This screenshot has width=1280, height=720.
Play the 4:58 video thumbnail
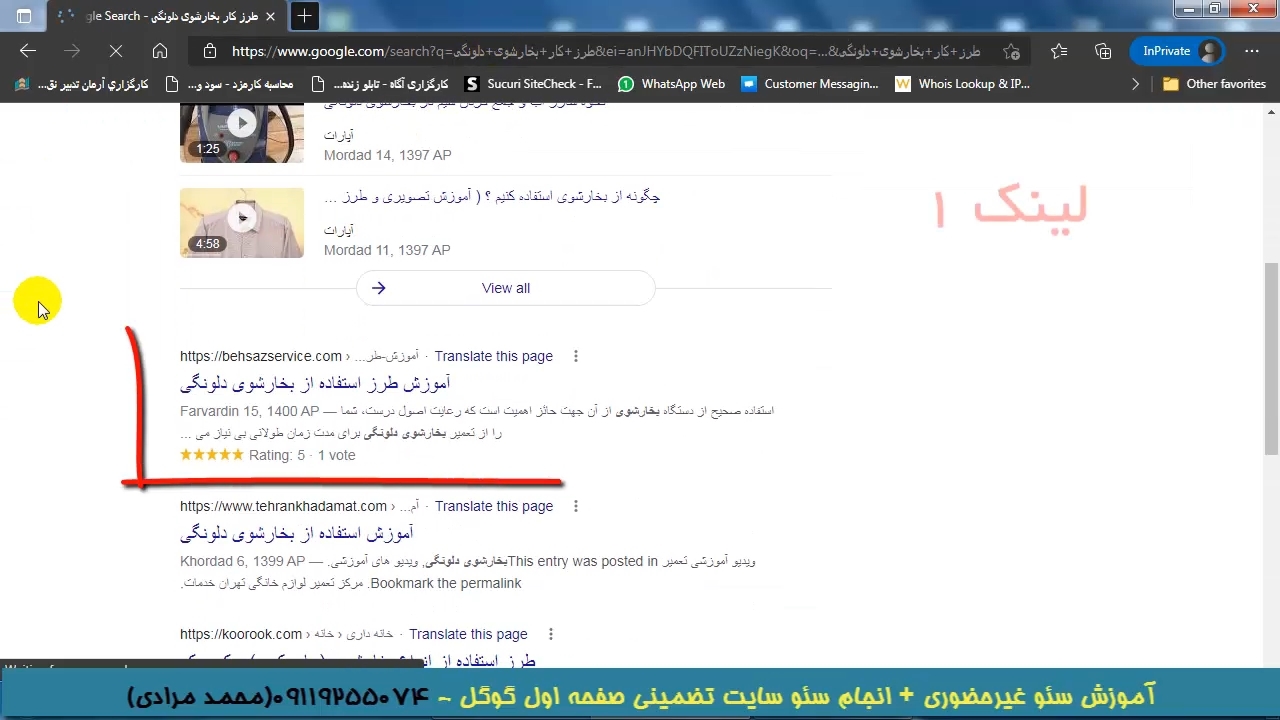tap(242, 222)
